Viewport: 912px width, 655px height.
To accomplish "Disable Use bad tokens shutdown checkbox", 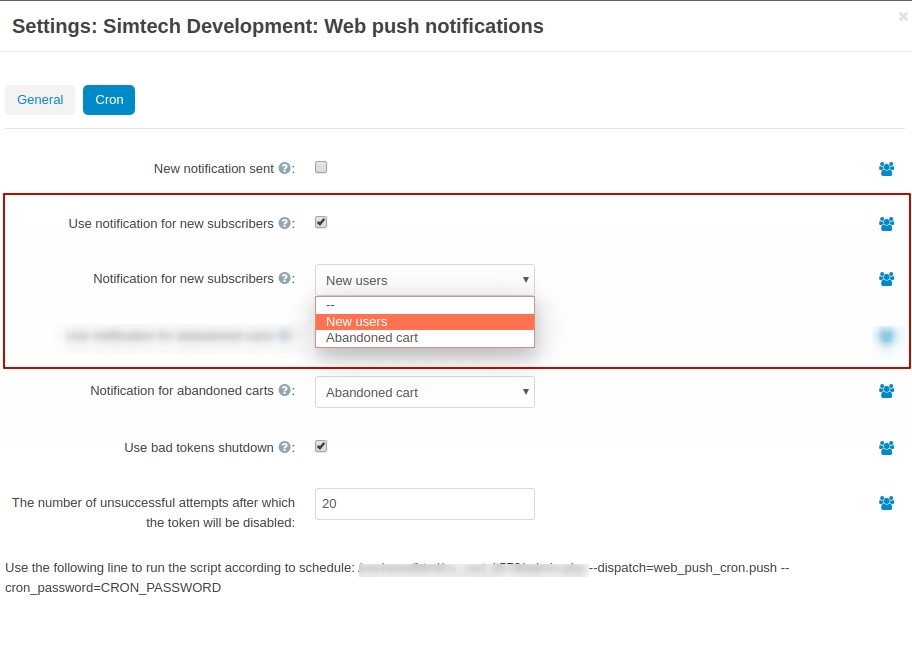I will pyautogui.click(x=321, y=446).
